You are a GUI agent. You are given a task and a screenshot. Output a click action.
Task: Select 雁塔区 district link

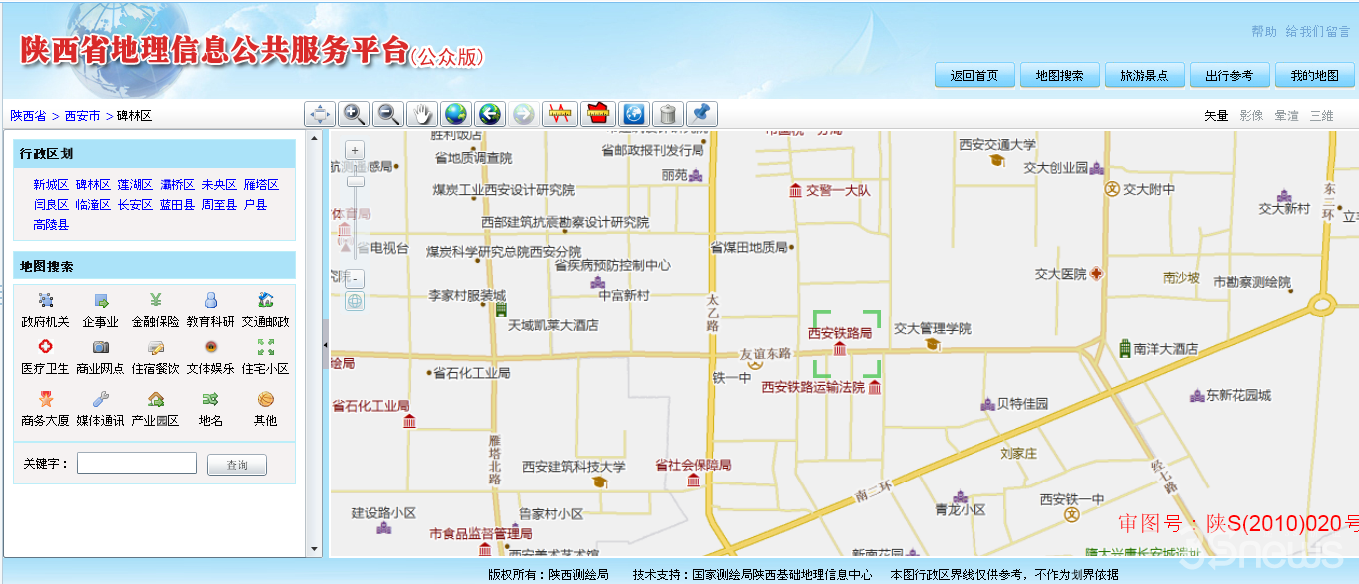(261, 185)
